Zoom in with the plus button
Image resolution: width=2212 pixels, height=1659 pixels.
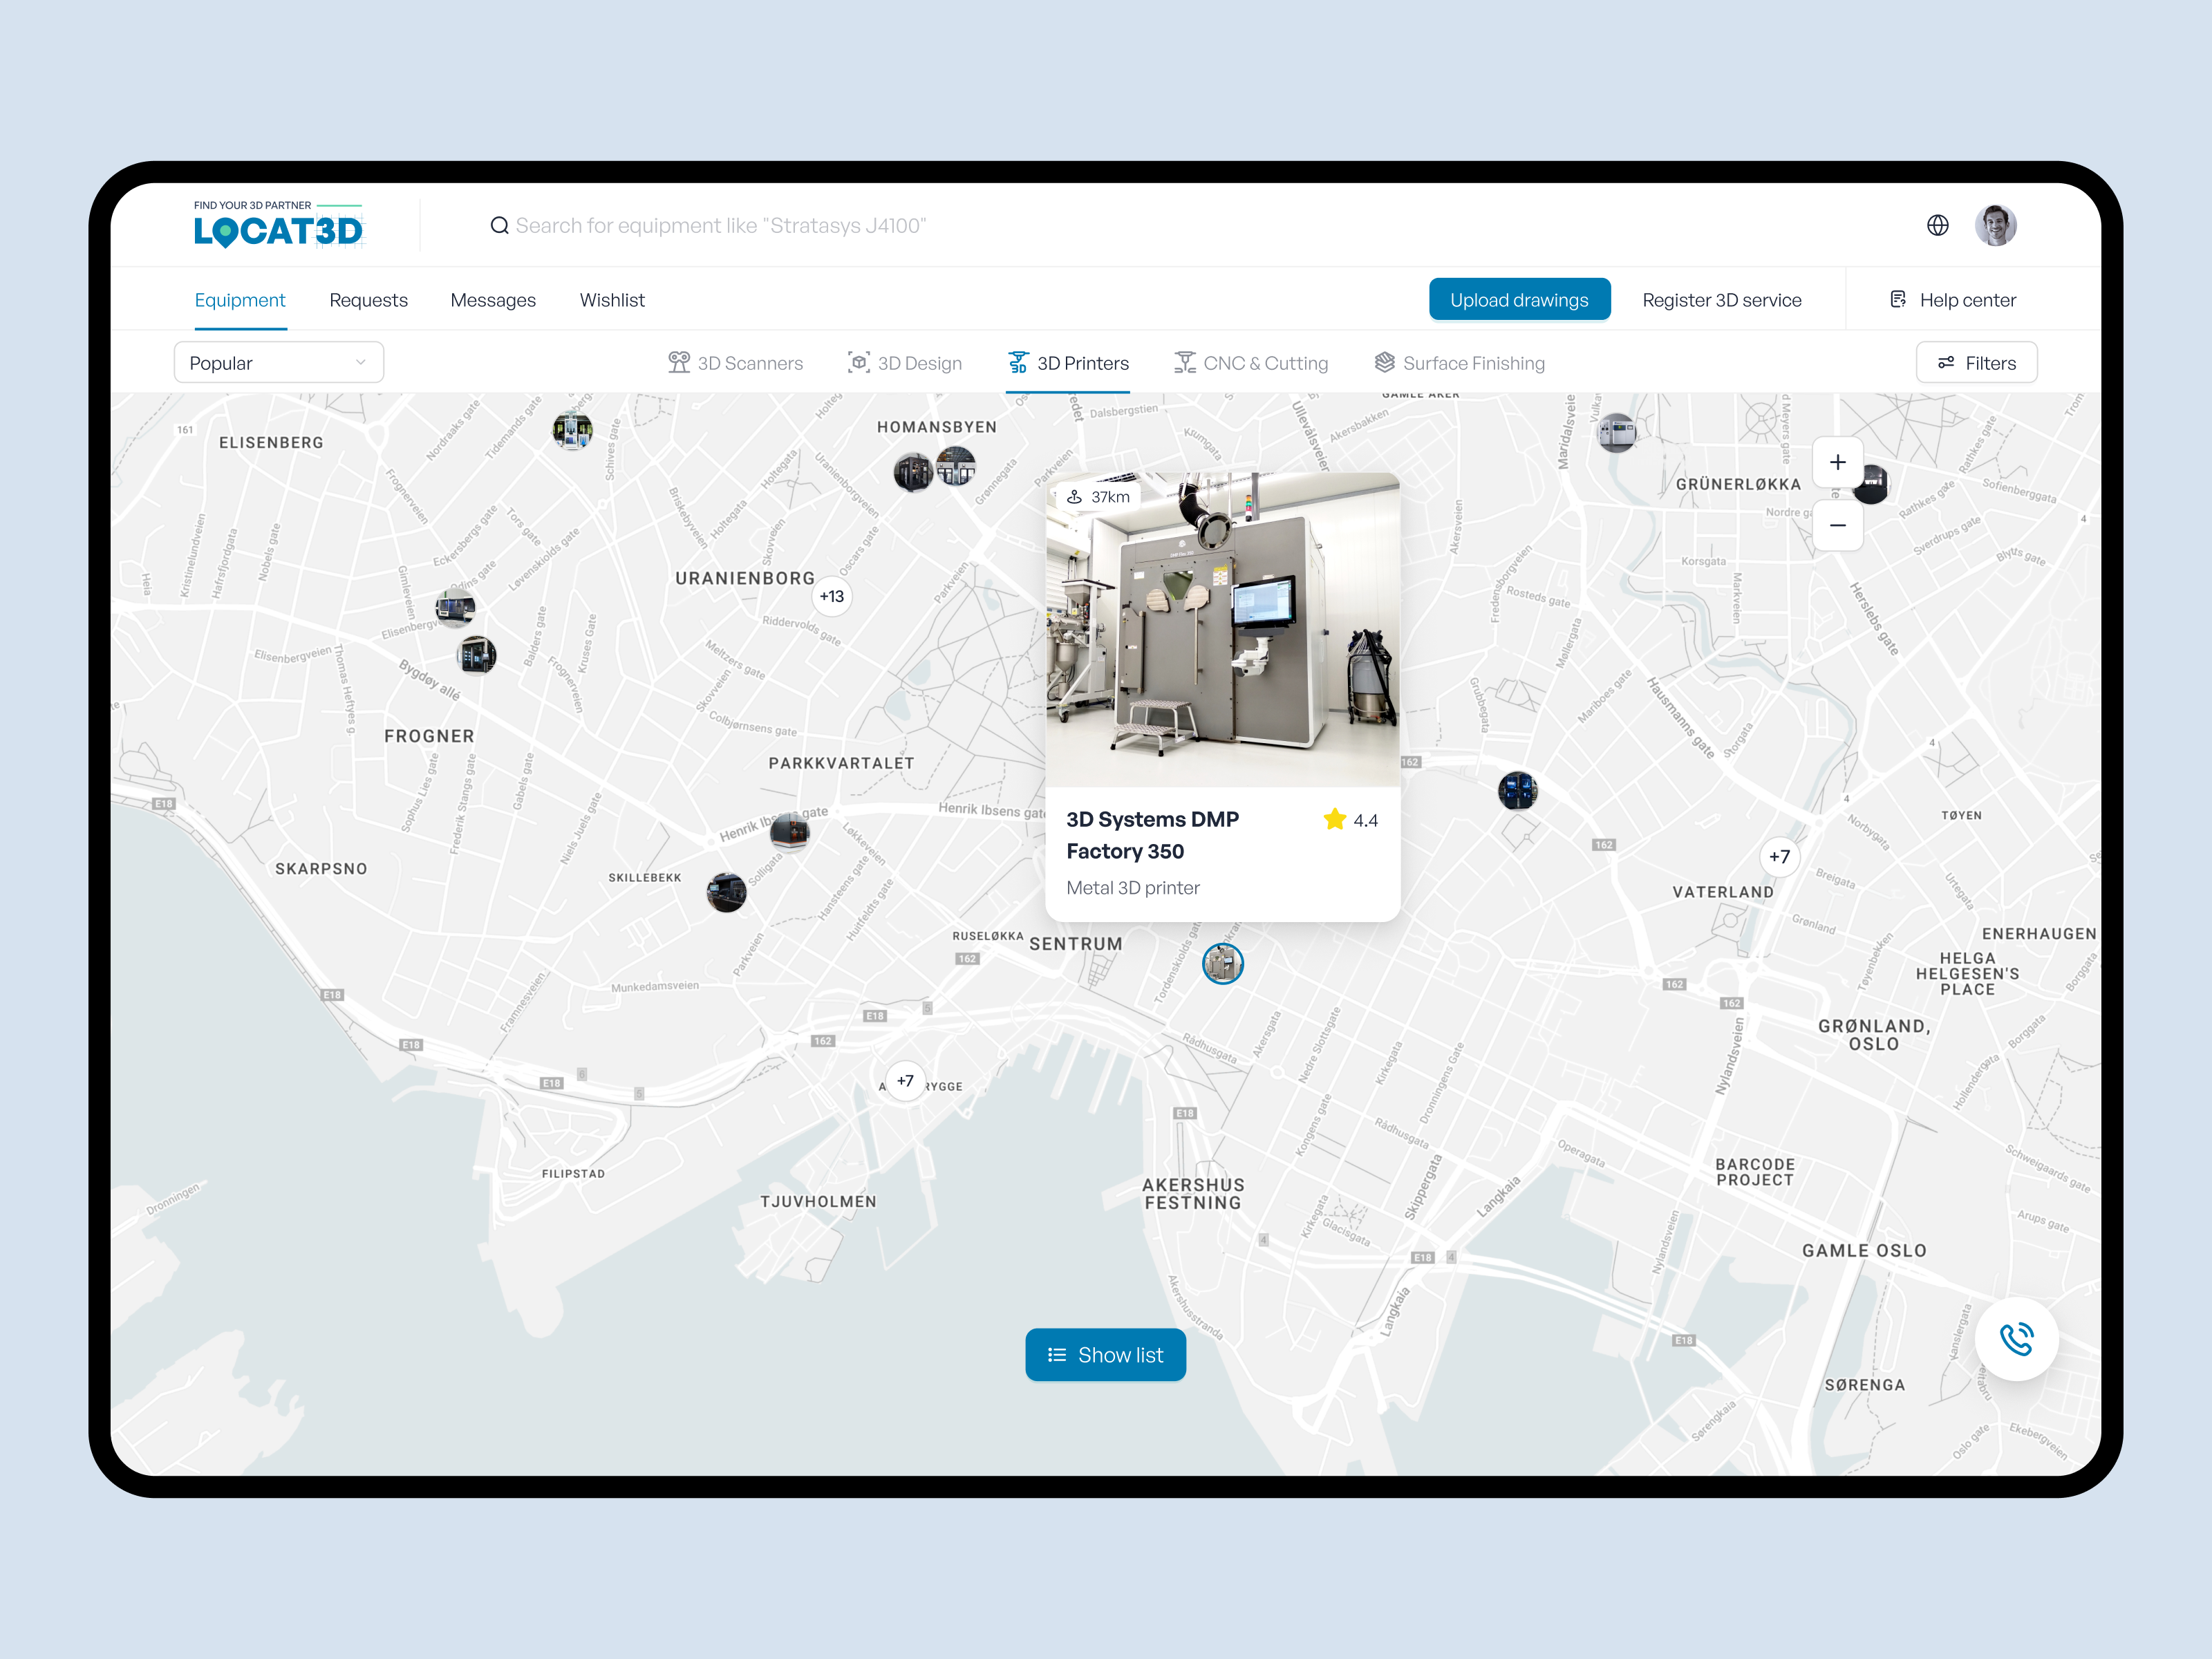1837,462
